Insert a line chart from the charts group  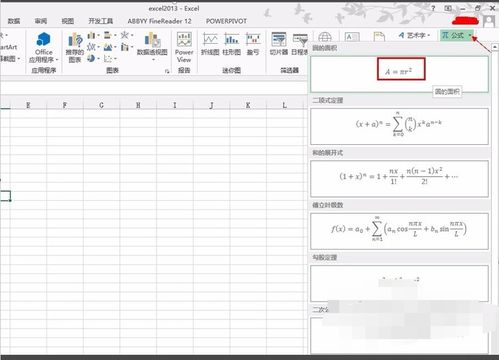pos(91,47)
